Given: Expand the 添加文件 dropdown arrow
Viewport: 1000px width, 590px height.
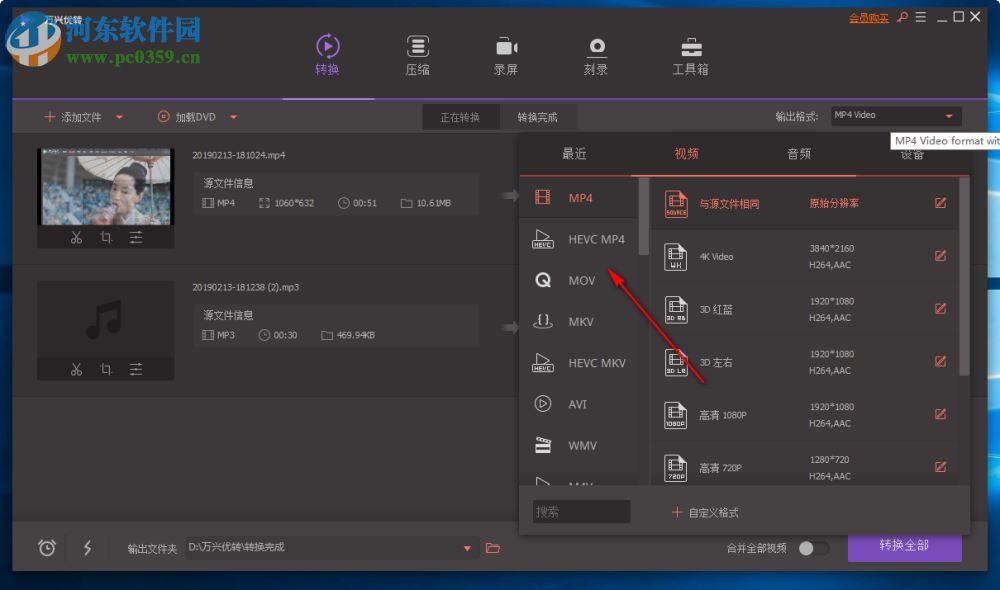Looking at the screenshot, I should tap(120, 116).
